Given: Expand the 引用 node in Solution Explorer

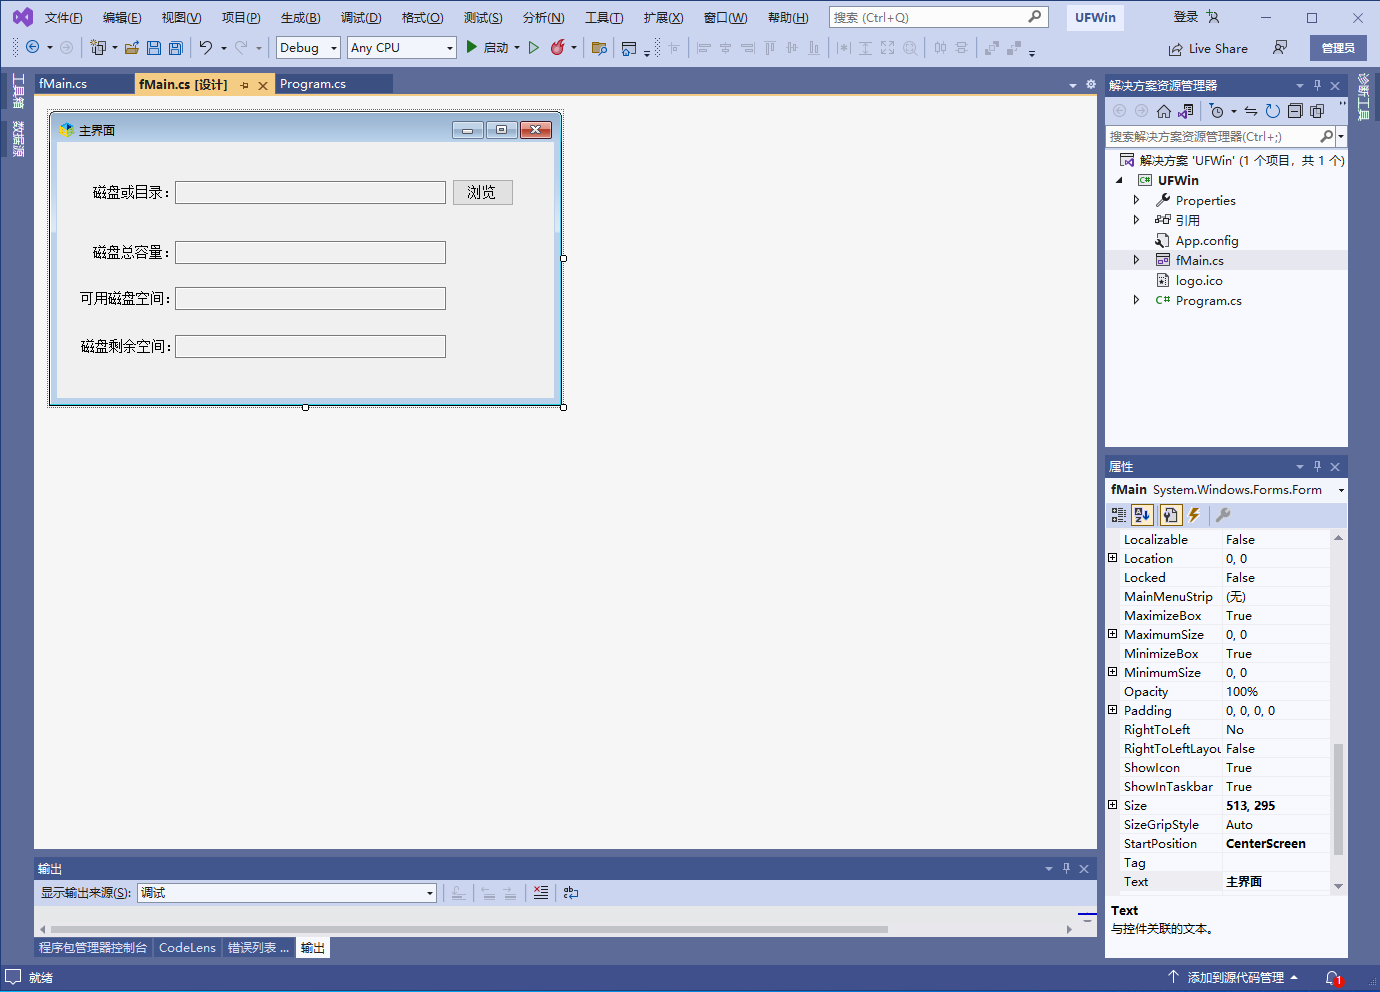Looking at the screenshot, I should (1136, 220).
